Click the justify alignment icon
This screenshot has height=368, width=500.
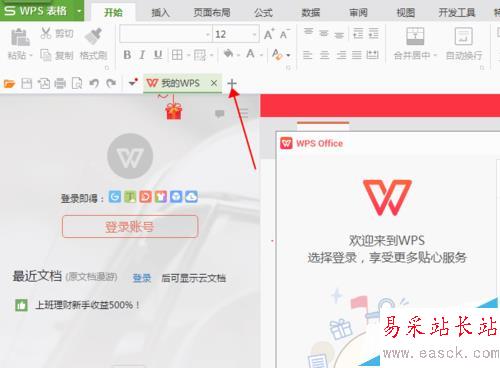357,55
